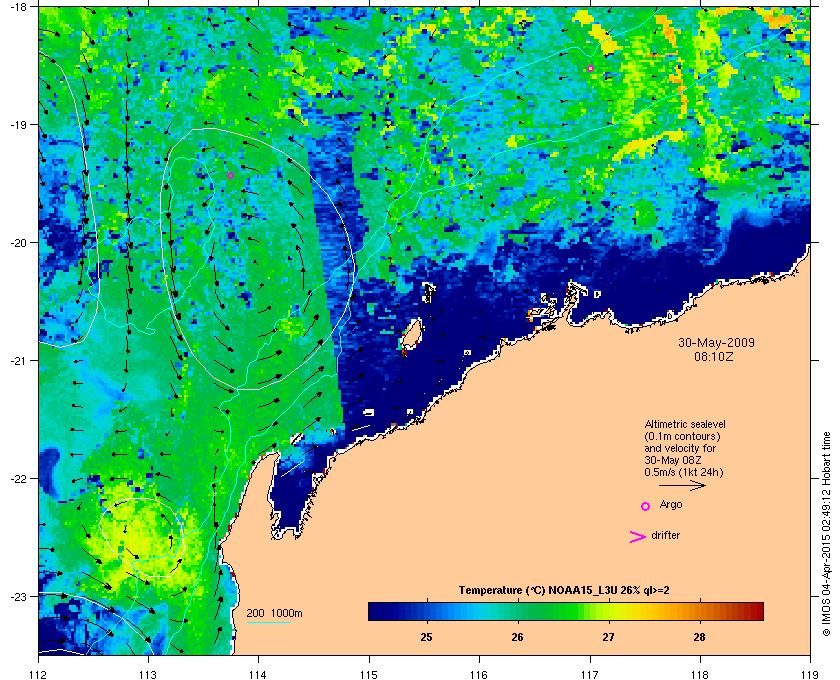Click the latitude axis label '-22'
This screenshot has width=840, height=680.
tap(18, 479)
